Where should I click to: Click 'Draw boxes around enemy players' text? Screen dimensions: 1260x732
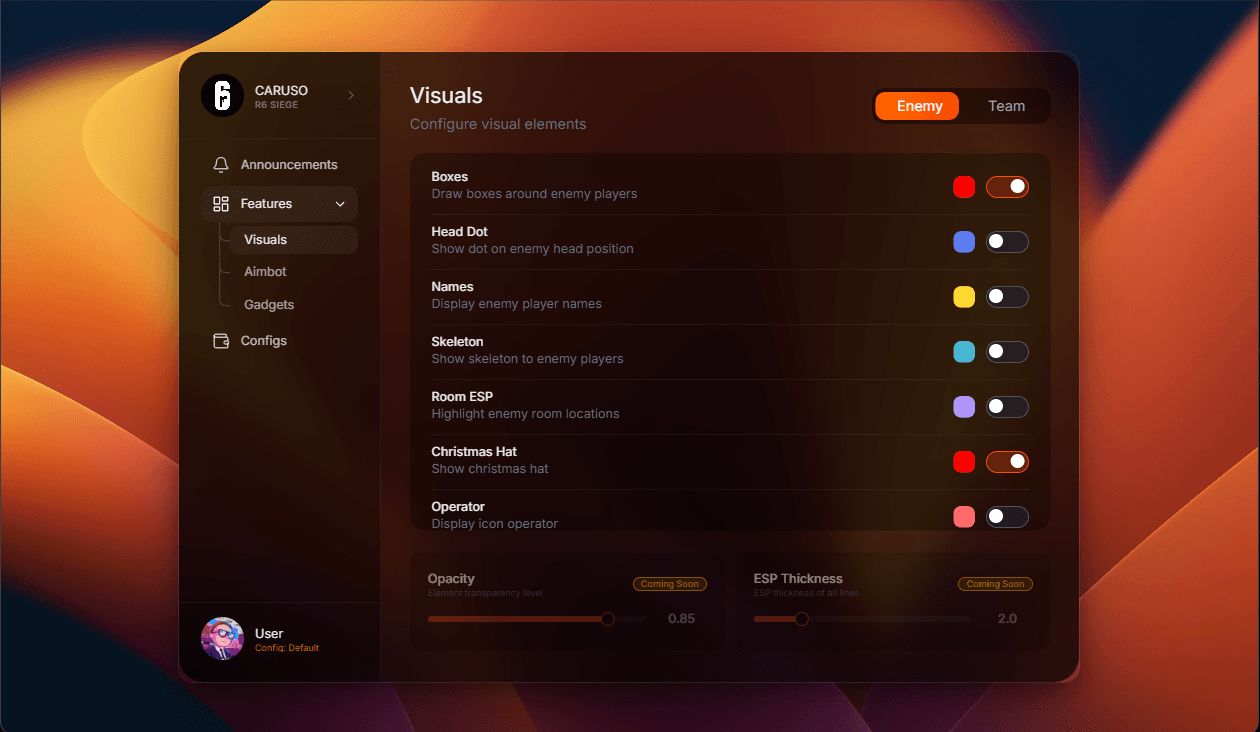[534, 194]
